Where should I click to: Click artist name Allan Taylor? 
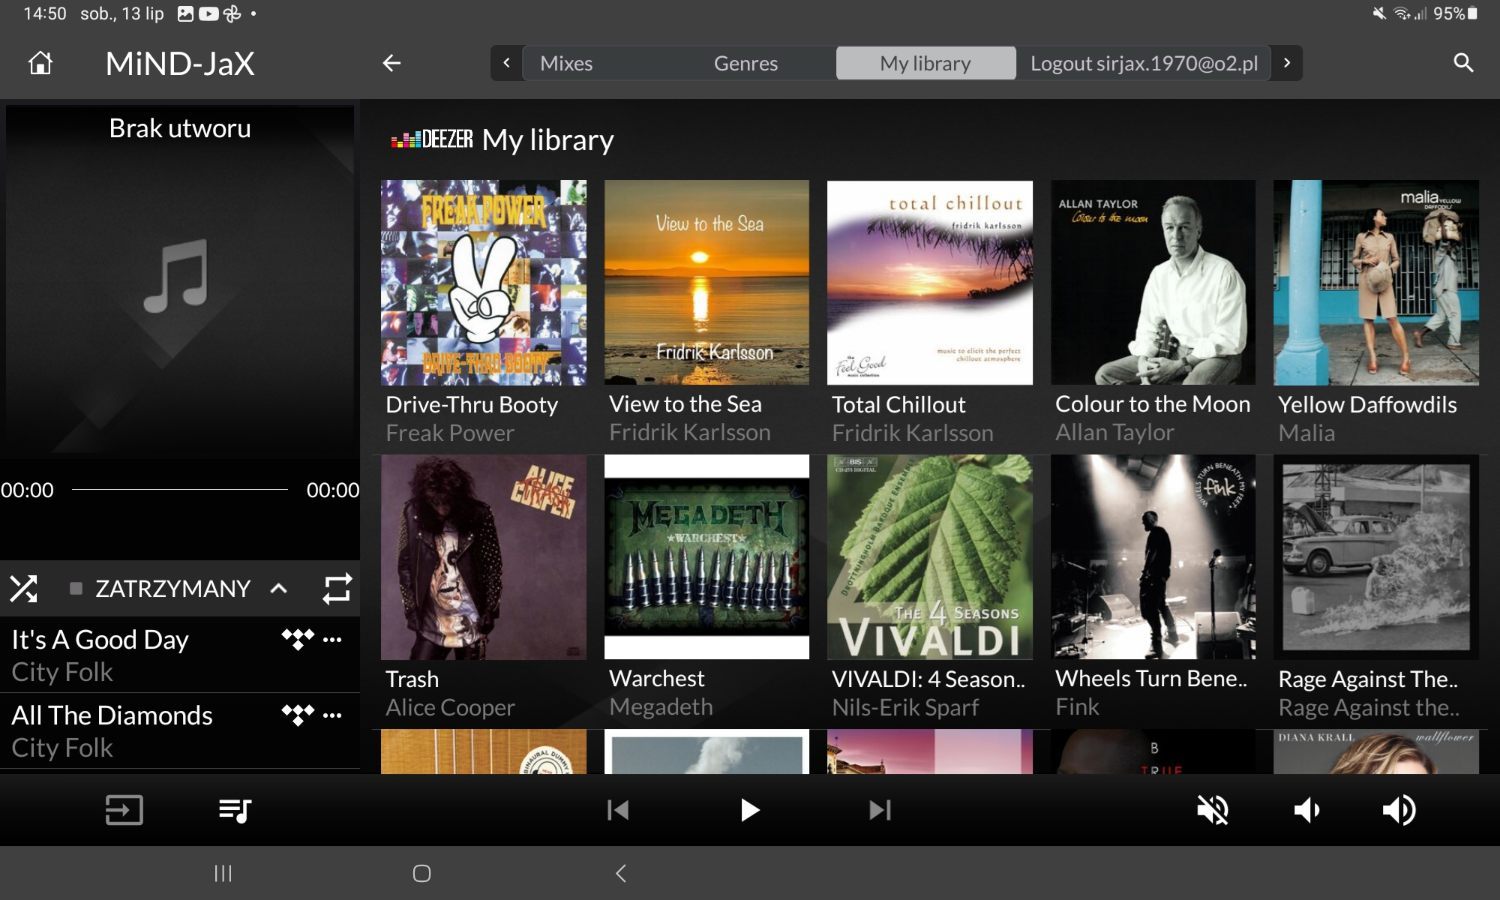(x=1114, y=433)
